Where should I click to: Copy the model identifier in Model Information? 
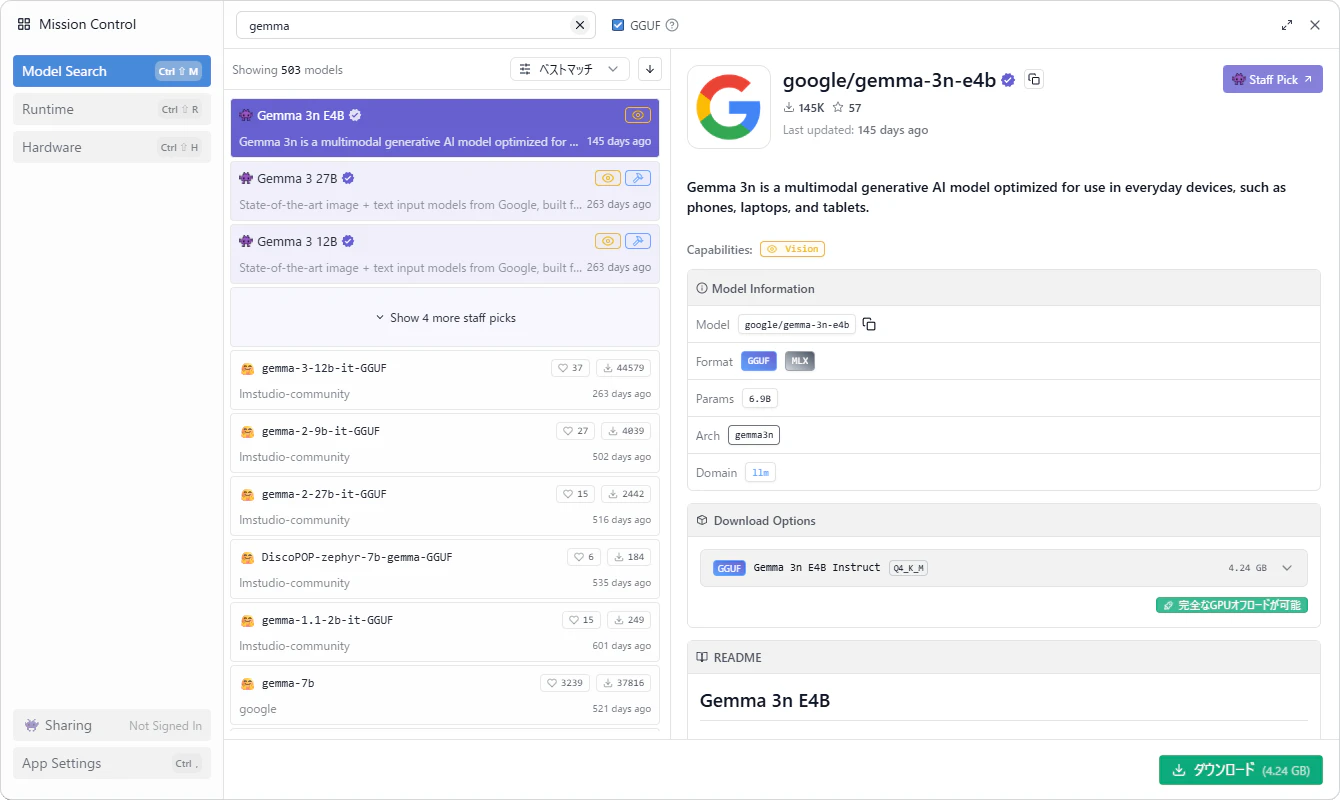pos(869,324)
